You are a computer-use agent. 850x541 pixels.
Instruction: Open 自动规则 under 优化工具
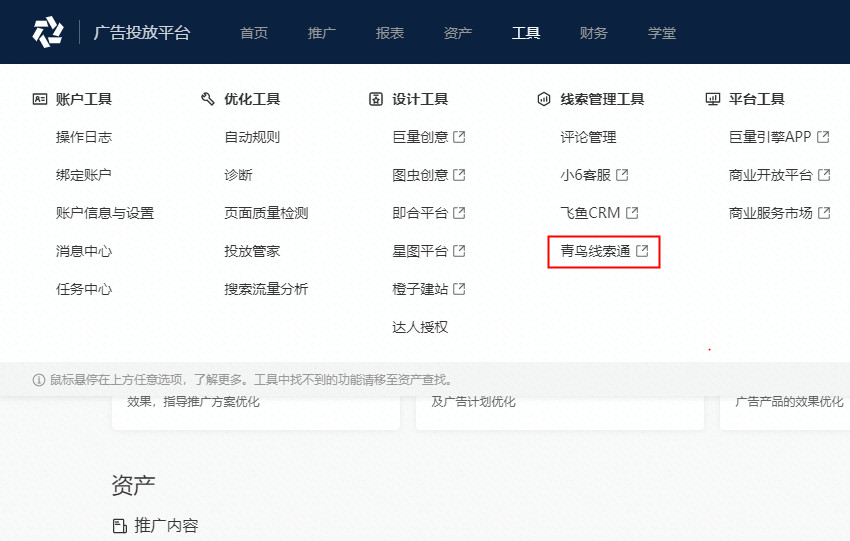tap(252, 137)
